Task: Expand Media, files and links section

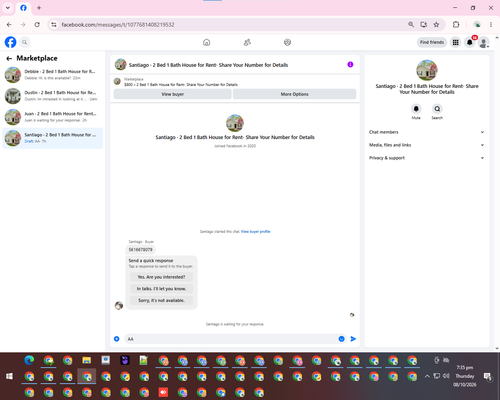Action: [x=427, y=145]
